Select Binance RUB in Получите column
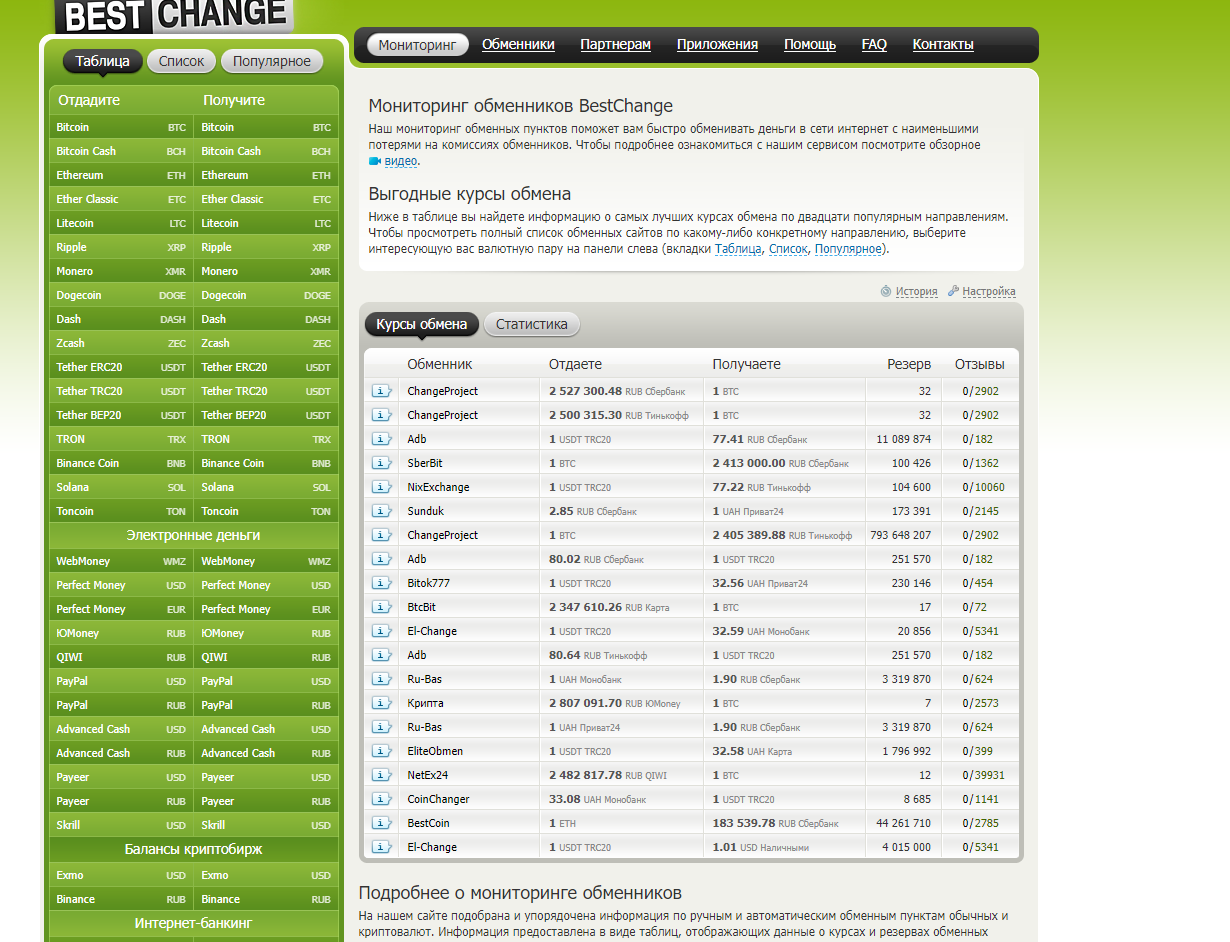Viewport: 1230px width, 942px height. click(266, 899)
